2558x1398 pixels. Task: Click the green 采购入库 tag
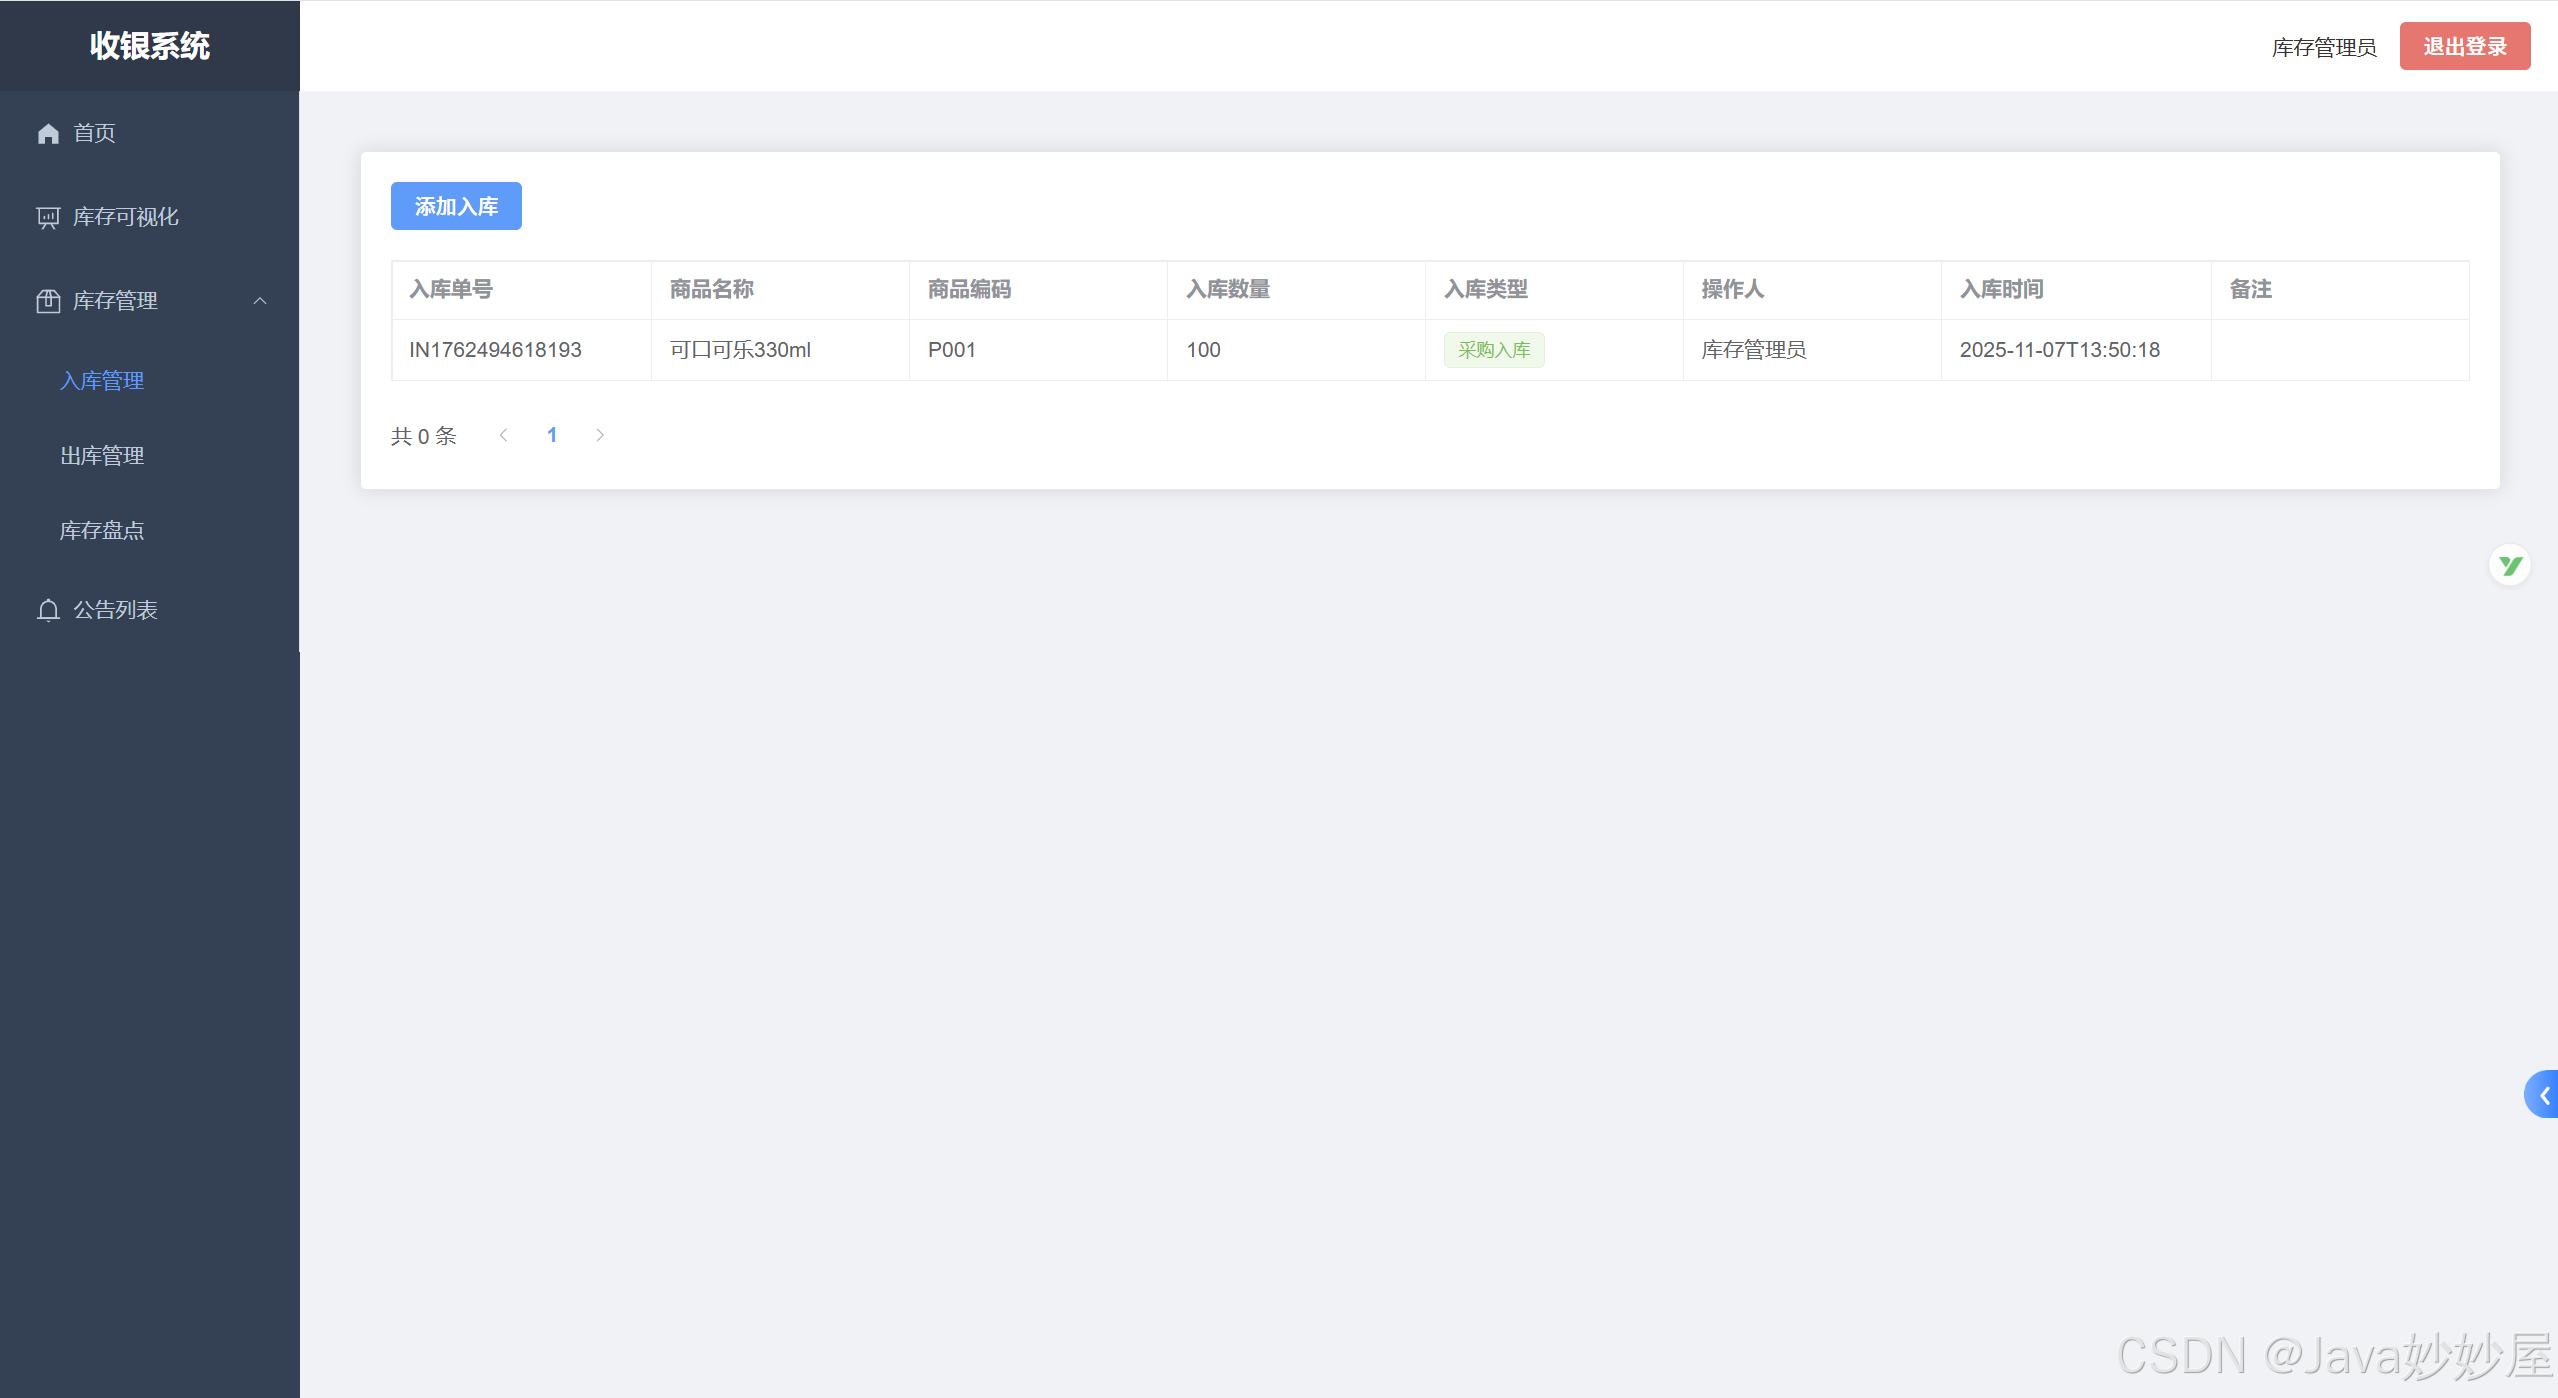click(1493, 350)
